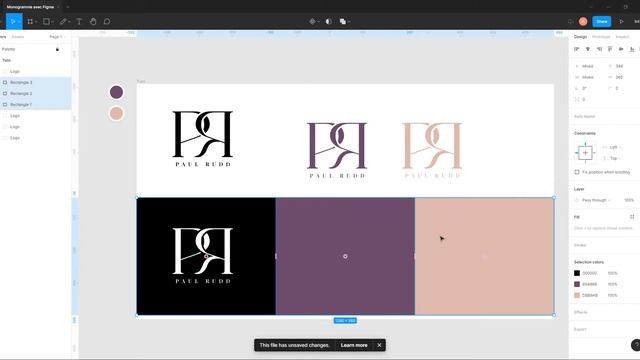Click the Present play icon
This screenshot has width=640, height=360.
[621, 22]
